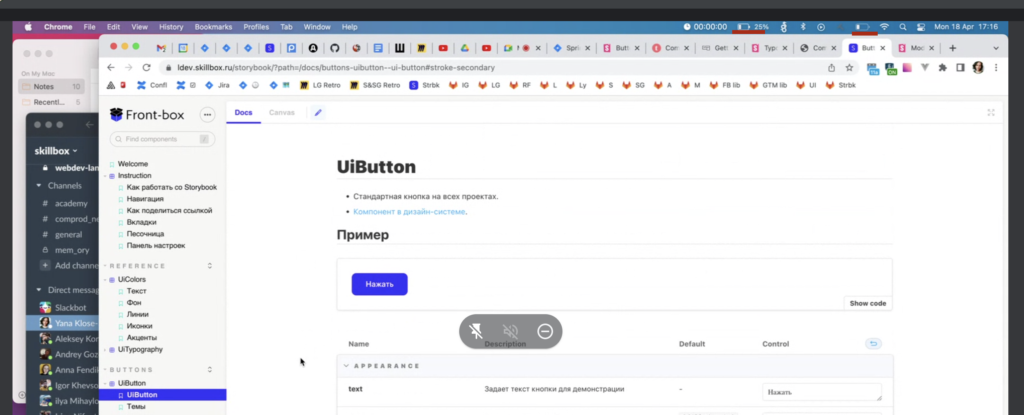Screen dimensions: 1024x415
Task: Open the skillbox workspace dropdown in Slack
Action: [56, 151]
